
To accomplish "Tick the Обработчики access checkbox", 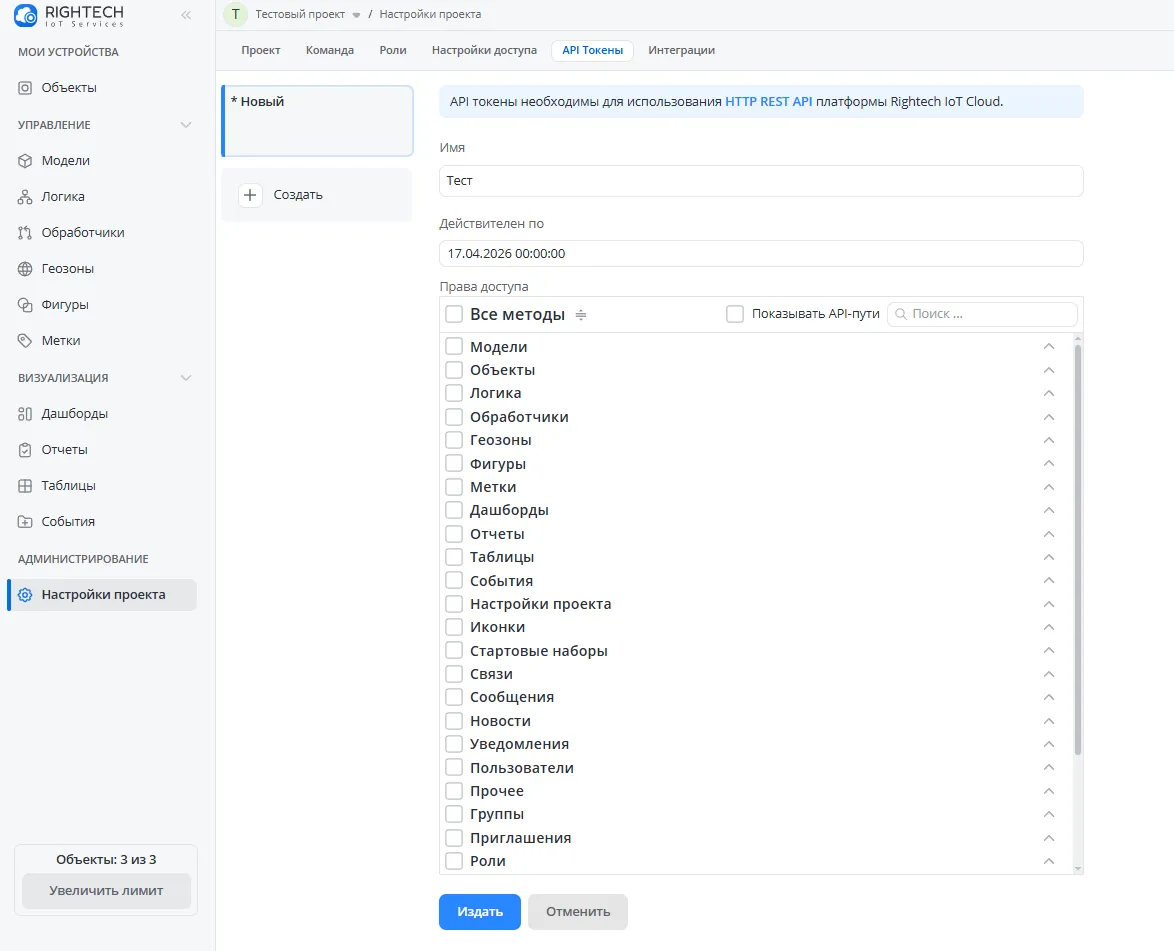I will (454, 417).
